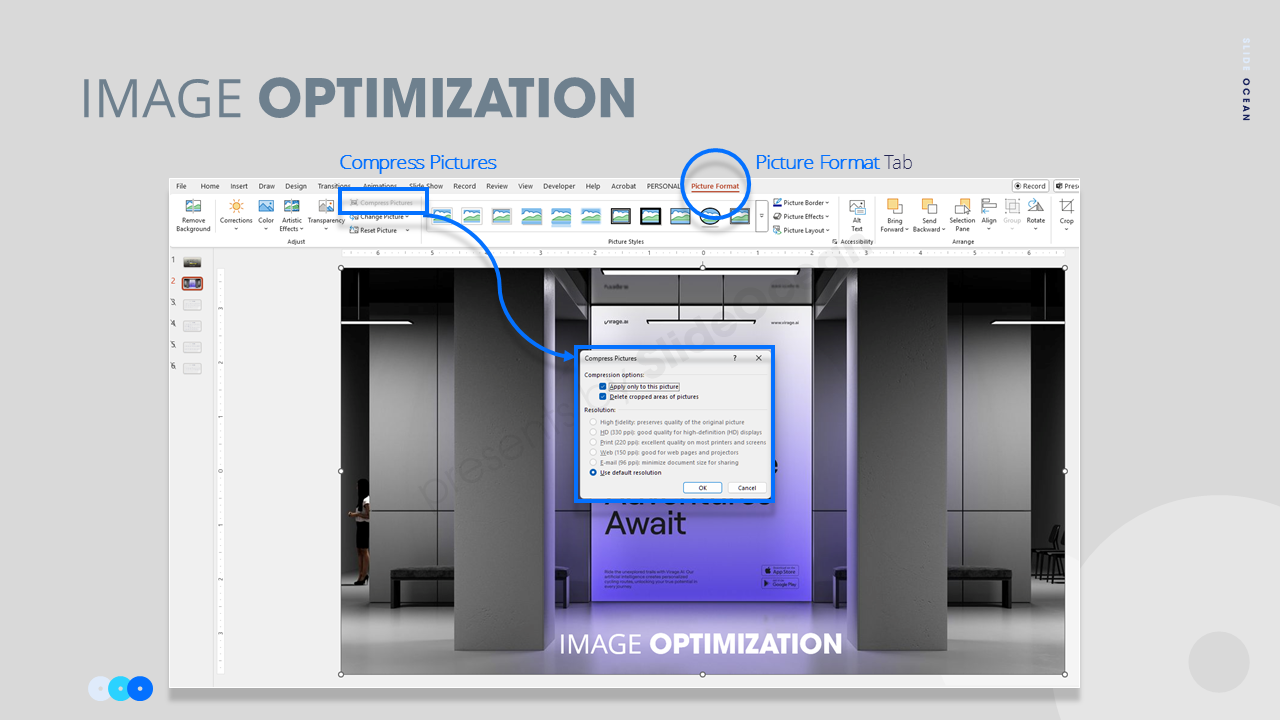1280x720 pixels.
Task: Select slide 6 thumbnail
Action: tap(192, 368)
